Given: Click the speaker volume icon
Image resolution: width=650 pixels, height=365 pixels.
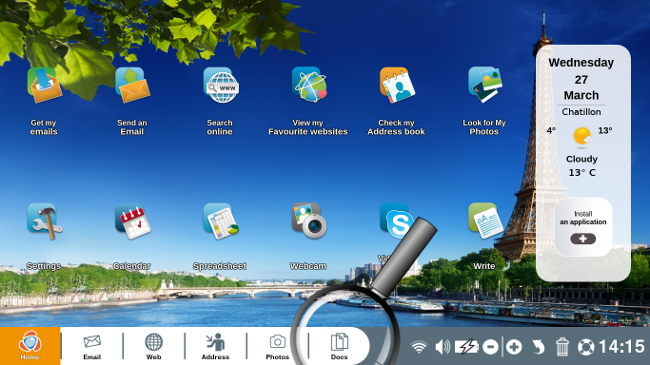Looking at the screenshot, I should [443, 347].
